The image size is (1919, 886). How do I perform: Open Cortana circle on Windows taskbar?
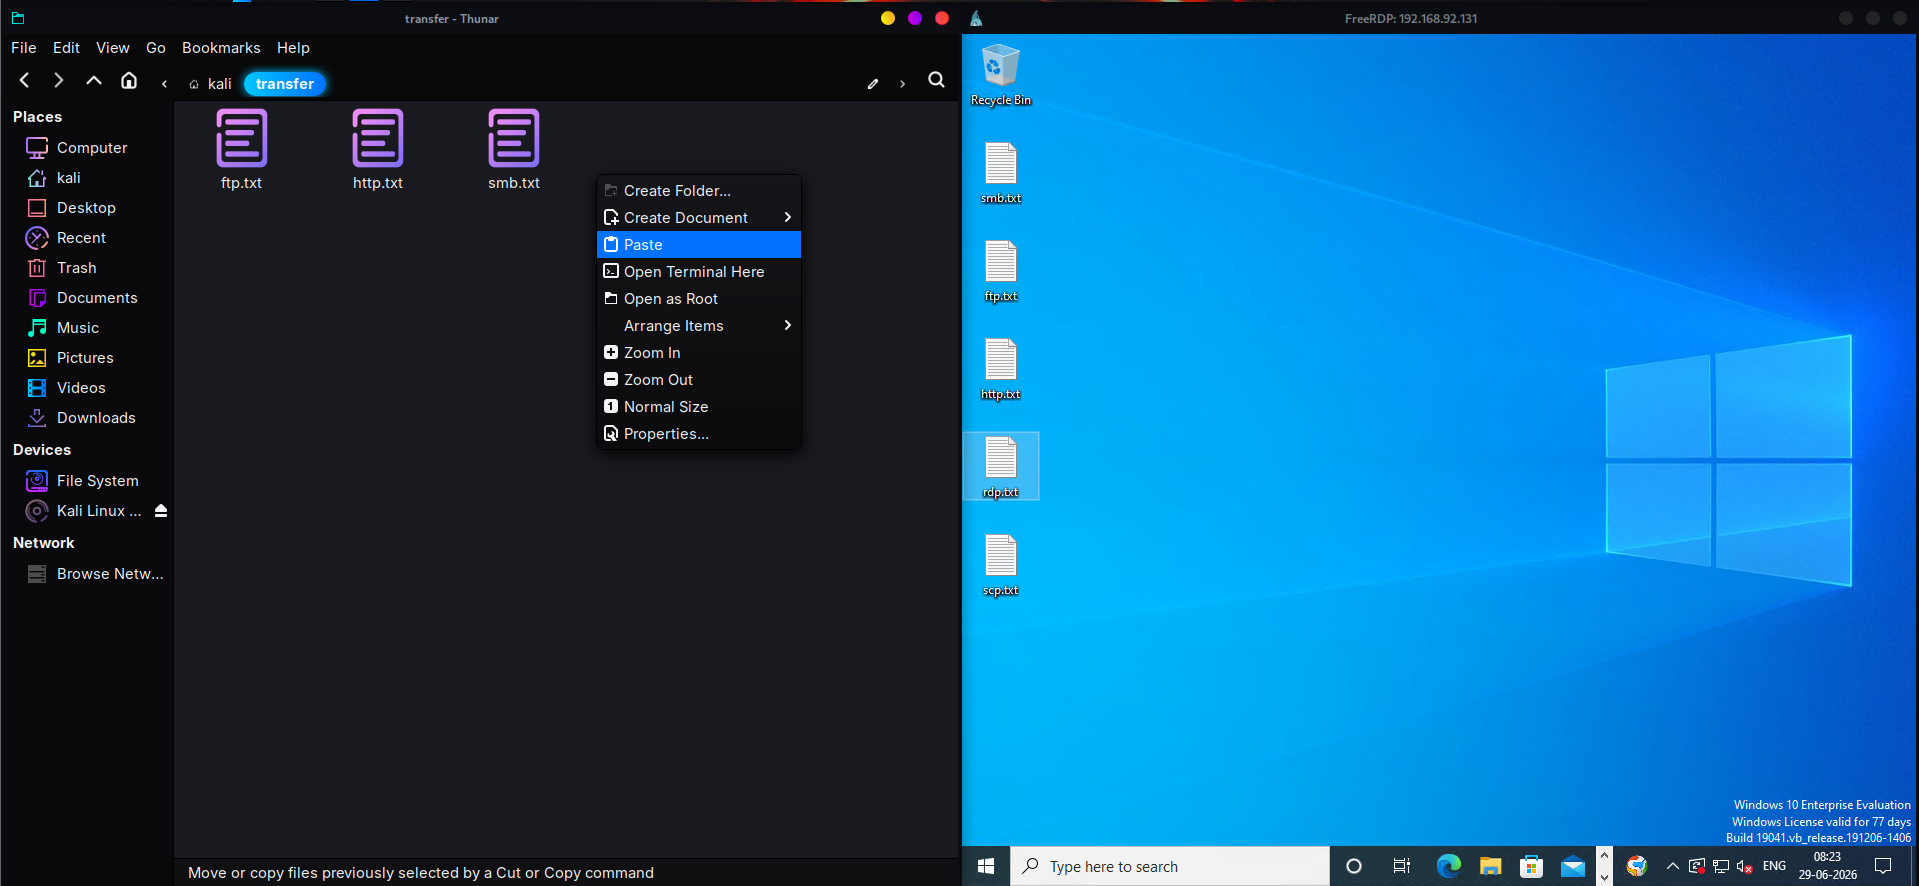click(1354, 866)
